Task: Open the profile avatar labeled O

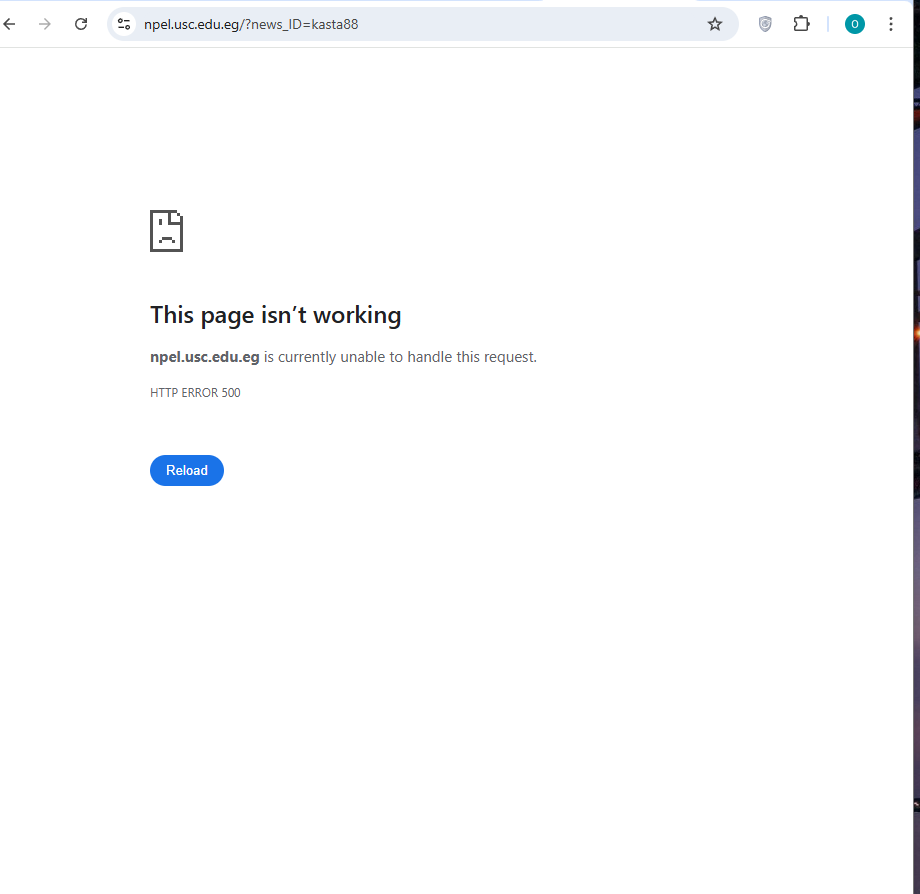Action: point(855,24)
